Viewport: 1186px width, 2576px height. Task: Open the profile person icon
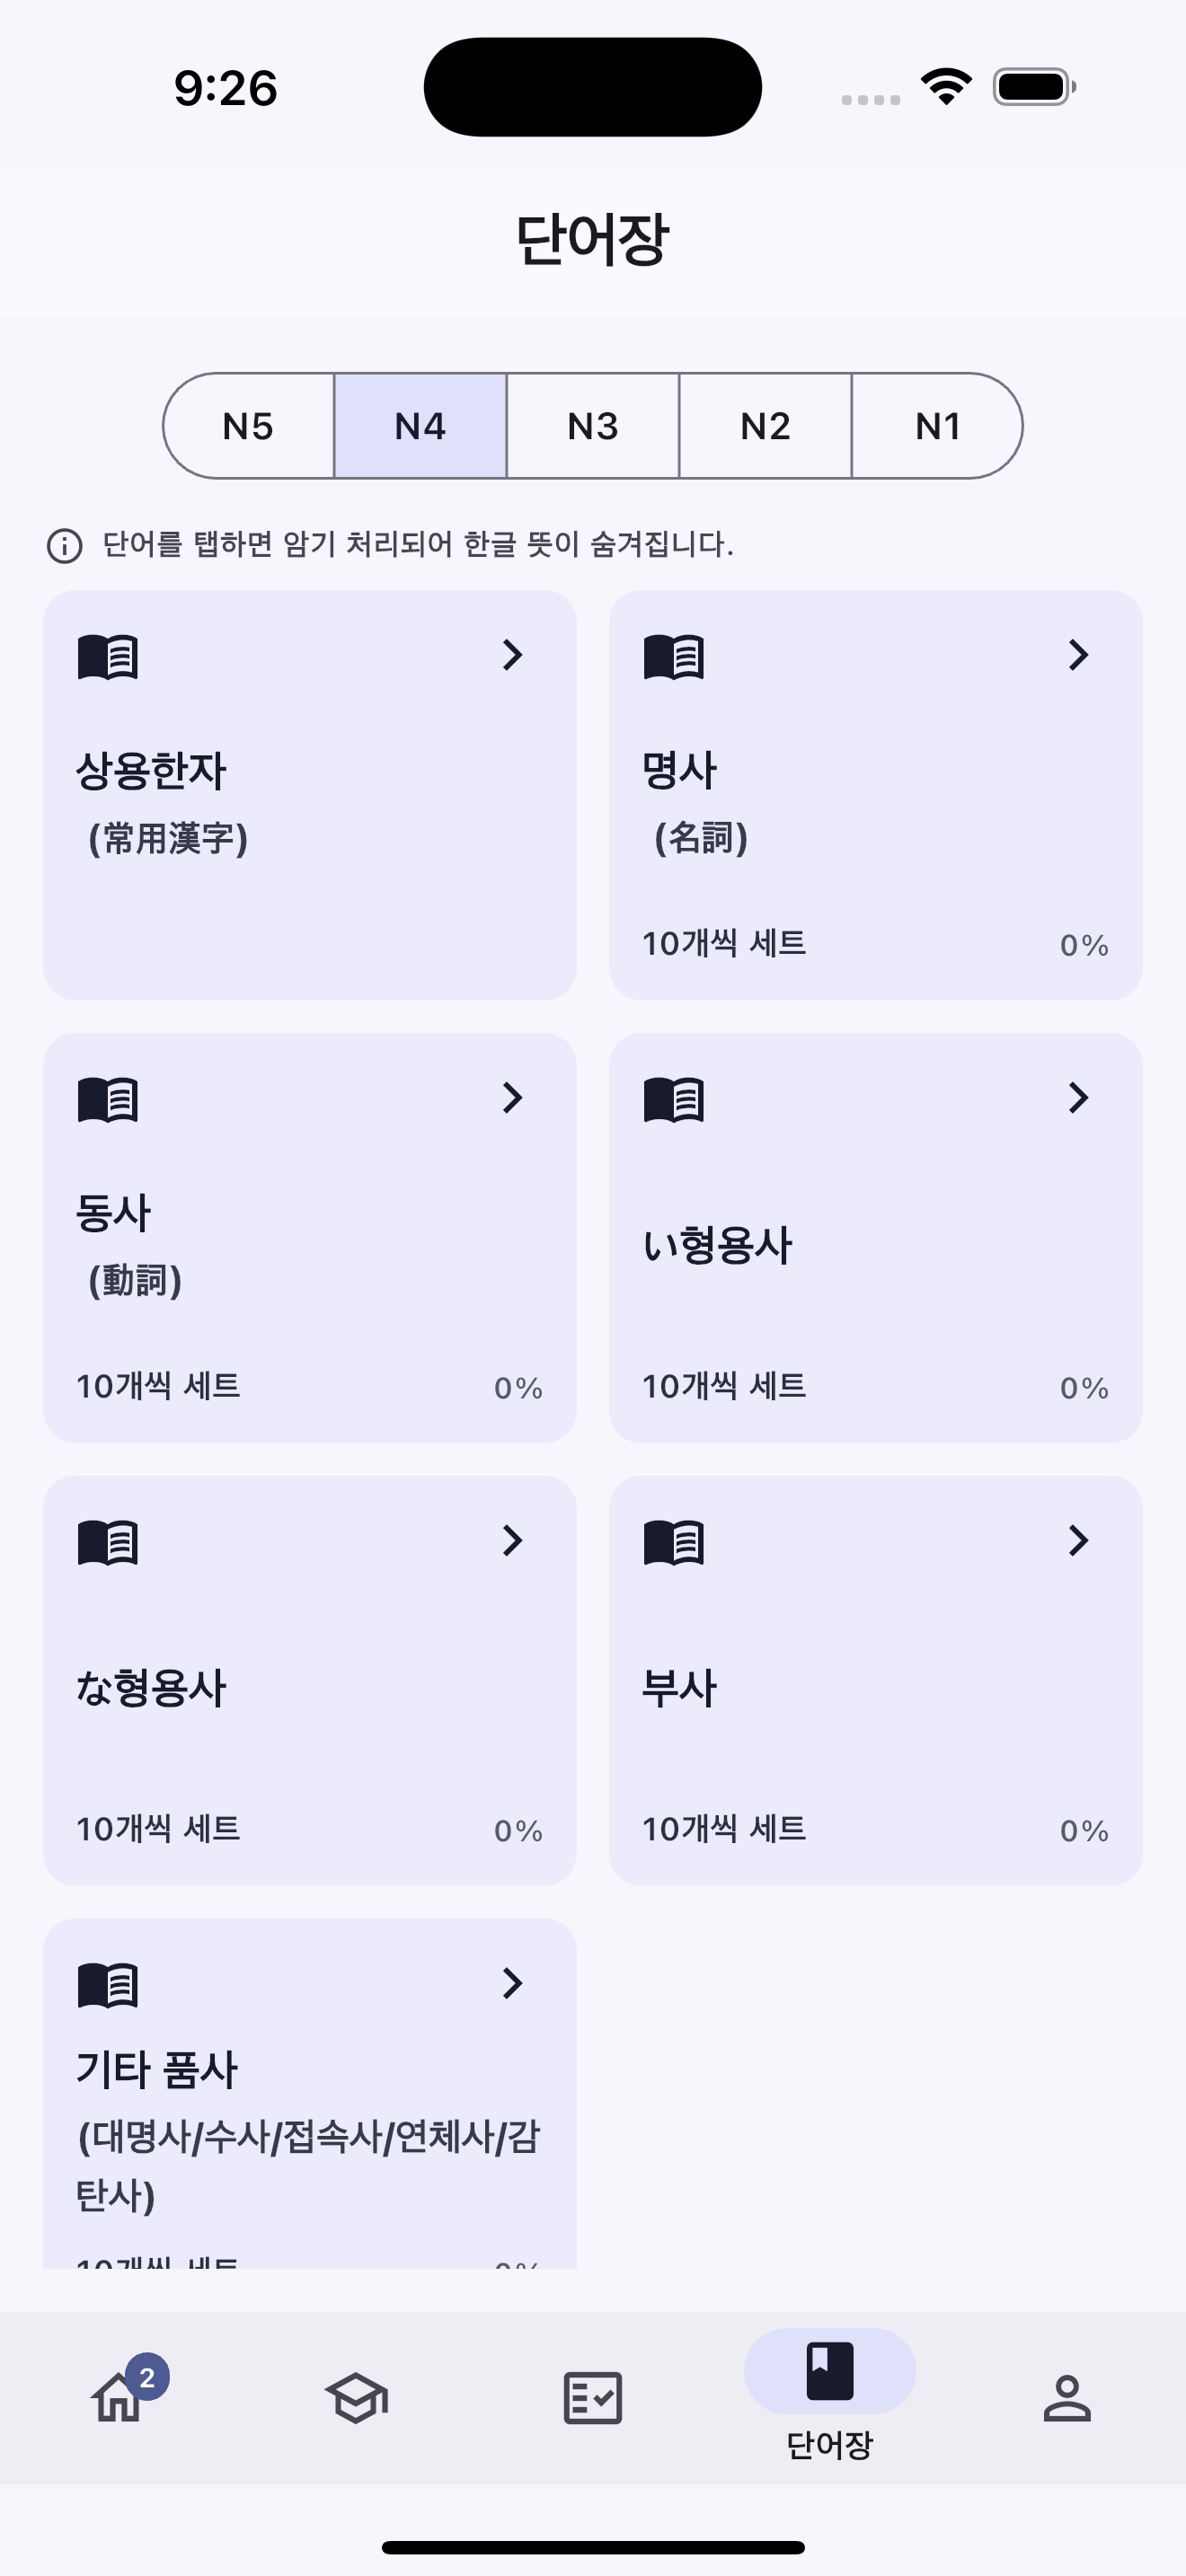(x=1067, y=2397)
